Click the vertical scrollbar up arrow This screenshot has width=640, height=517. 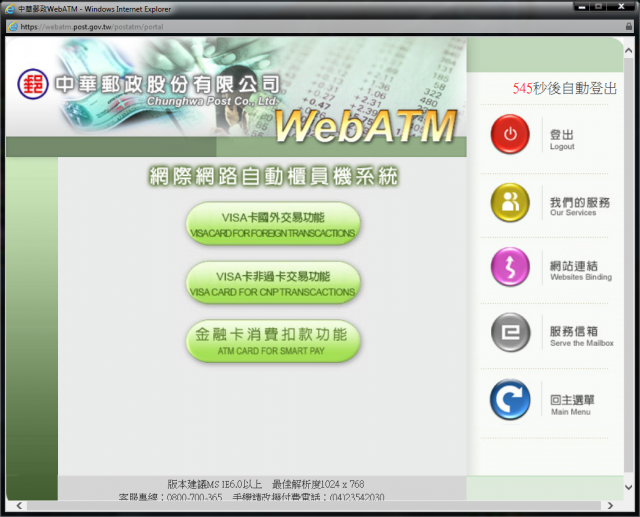pos(629,51)
